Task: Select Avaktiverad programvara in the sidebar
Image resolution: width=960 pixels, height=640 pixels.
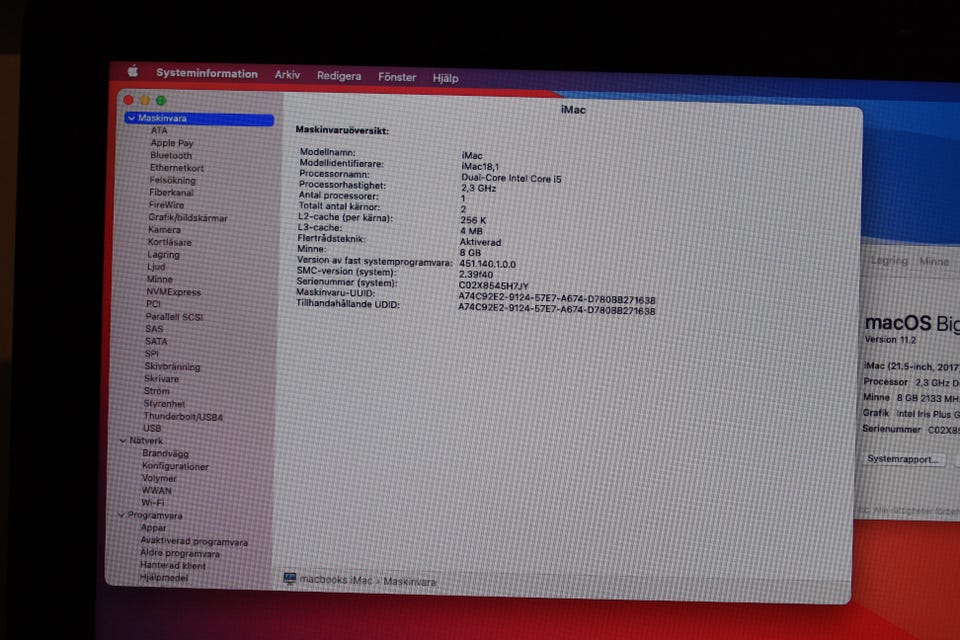Action: tap(194, 542)
